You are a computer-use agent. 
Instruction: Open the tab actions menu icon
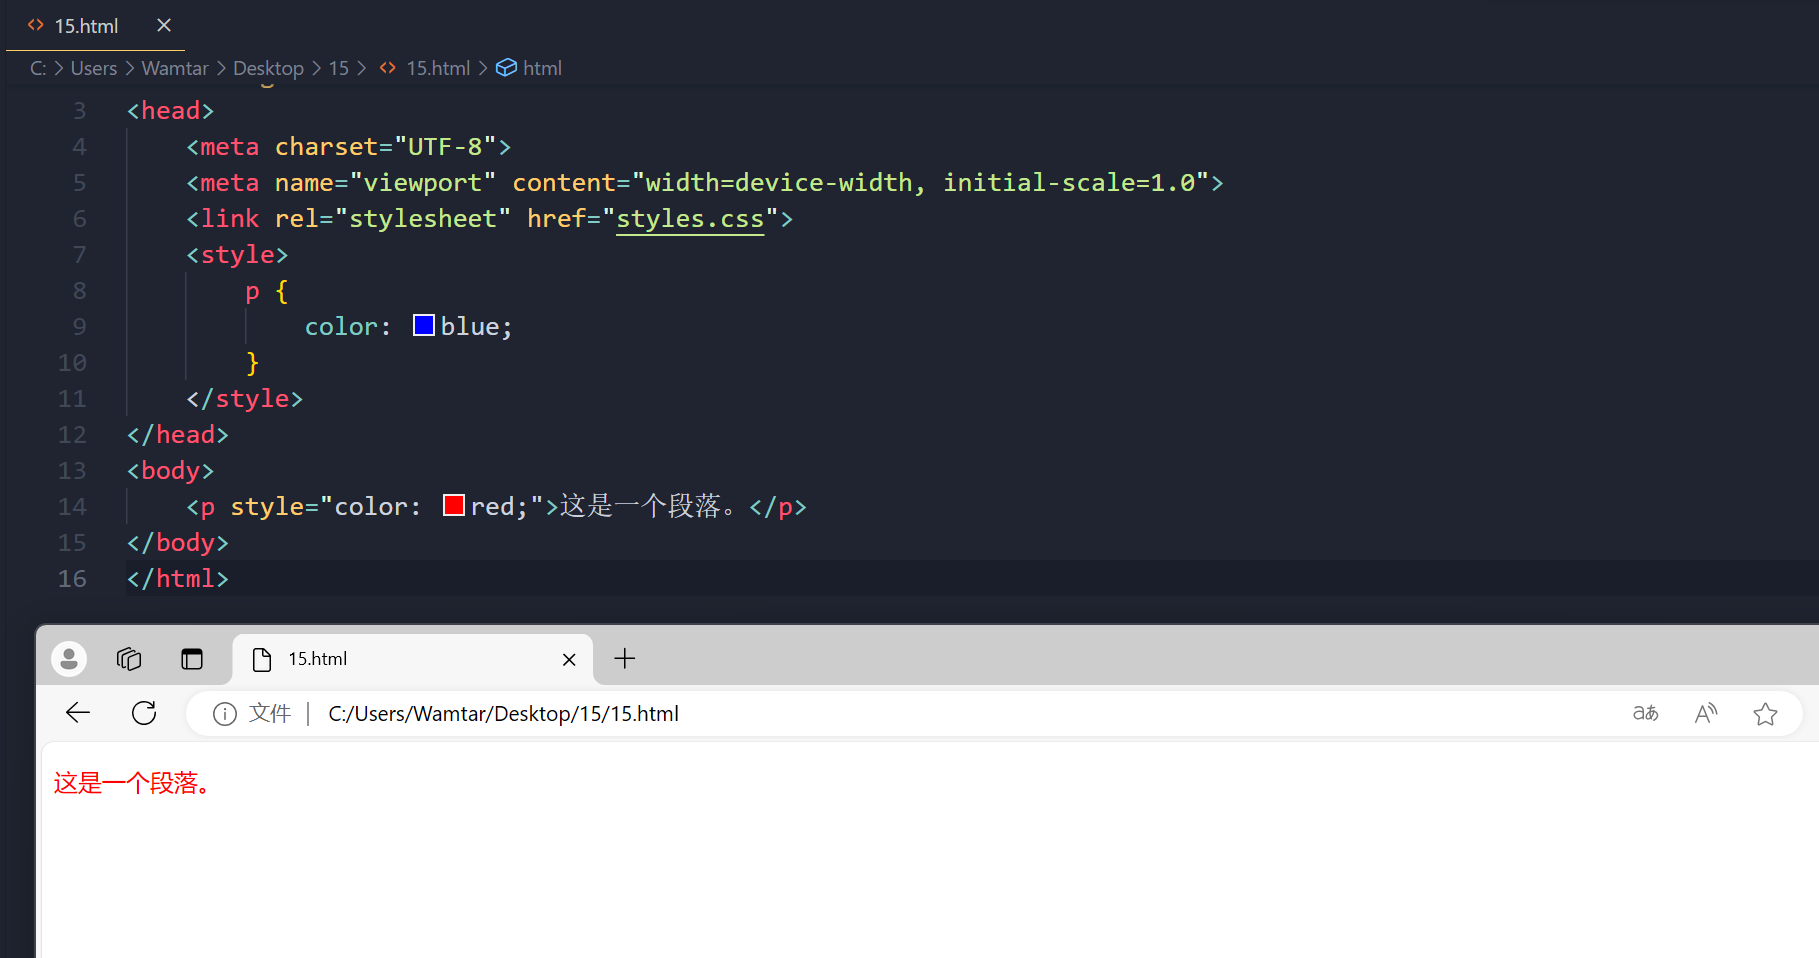point(192,658)
